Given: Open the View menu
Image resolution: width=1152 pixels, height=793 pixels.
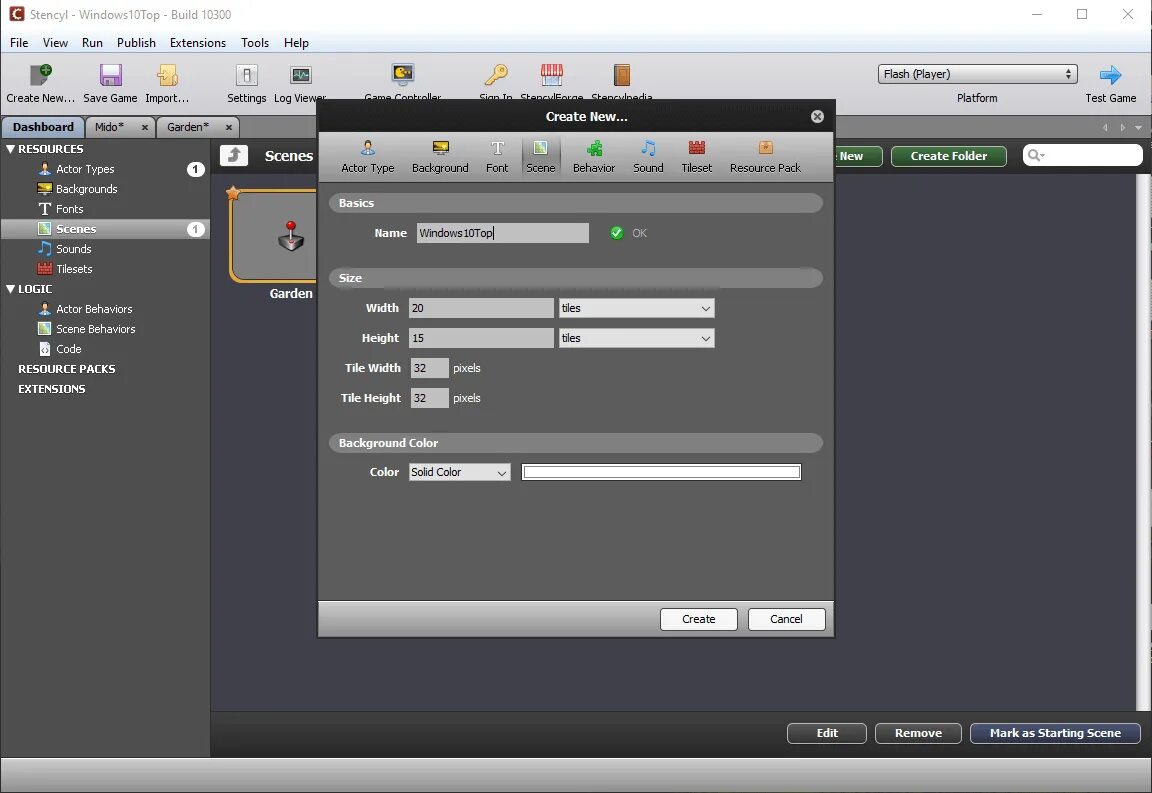Looking at the screenshot, I should pos(55,43).
